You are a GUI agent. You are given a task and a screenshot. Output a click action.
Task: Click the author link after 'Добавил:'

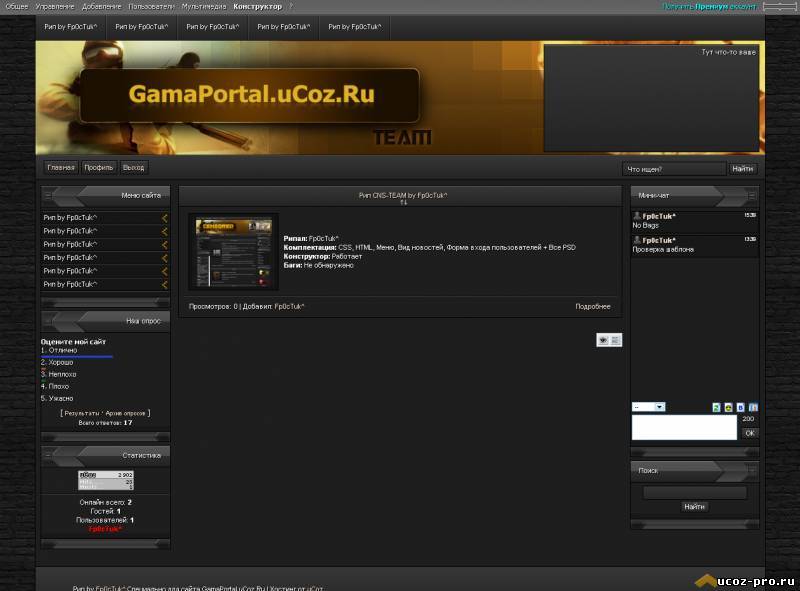[289, 307]
